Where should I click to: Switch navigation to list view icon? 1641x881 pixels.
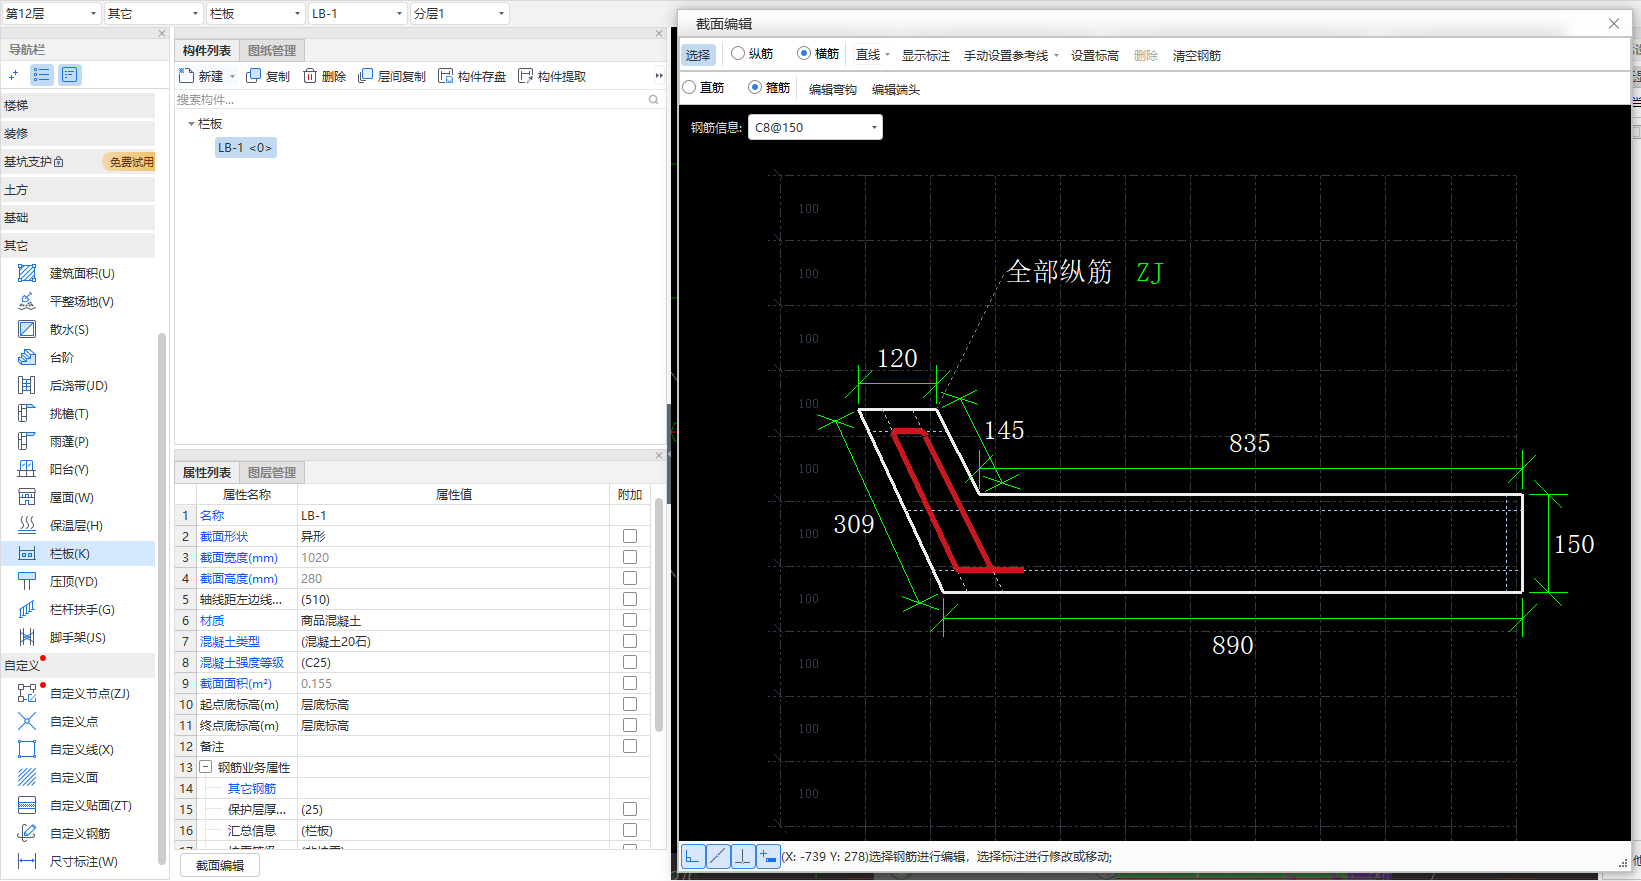(x=42, y=75)
